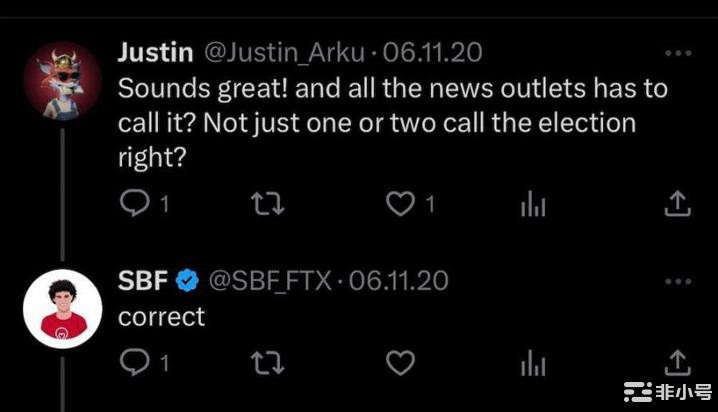Open Justin's tweet text about news outlets
The height and width of the screenshot is (412, 718).
tap(390, 122)
